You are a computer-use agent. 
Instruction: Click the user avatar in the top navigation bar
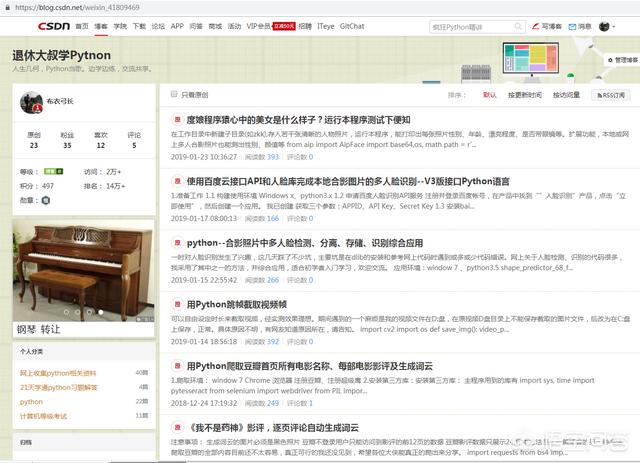pyautogui.click(x=604, y=27)
